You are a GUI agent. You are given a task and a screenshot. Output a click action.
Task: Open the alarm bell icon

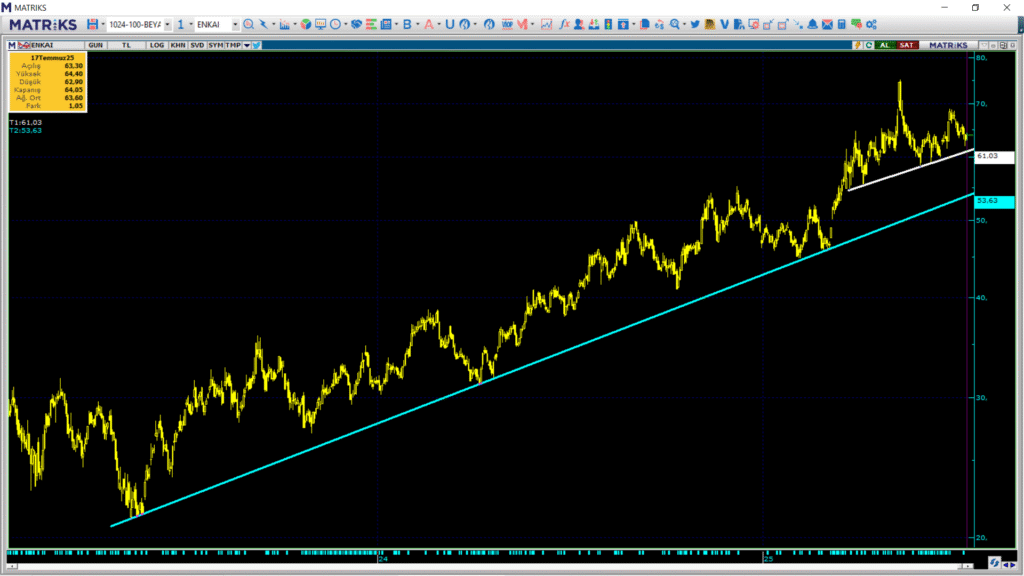(x=812, y=24)
